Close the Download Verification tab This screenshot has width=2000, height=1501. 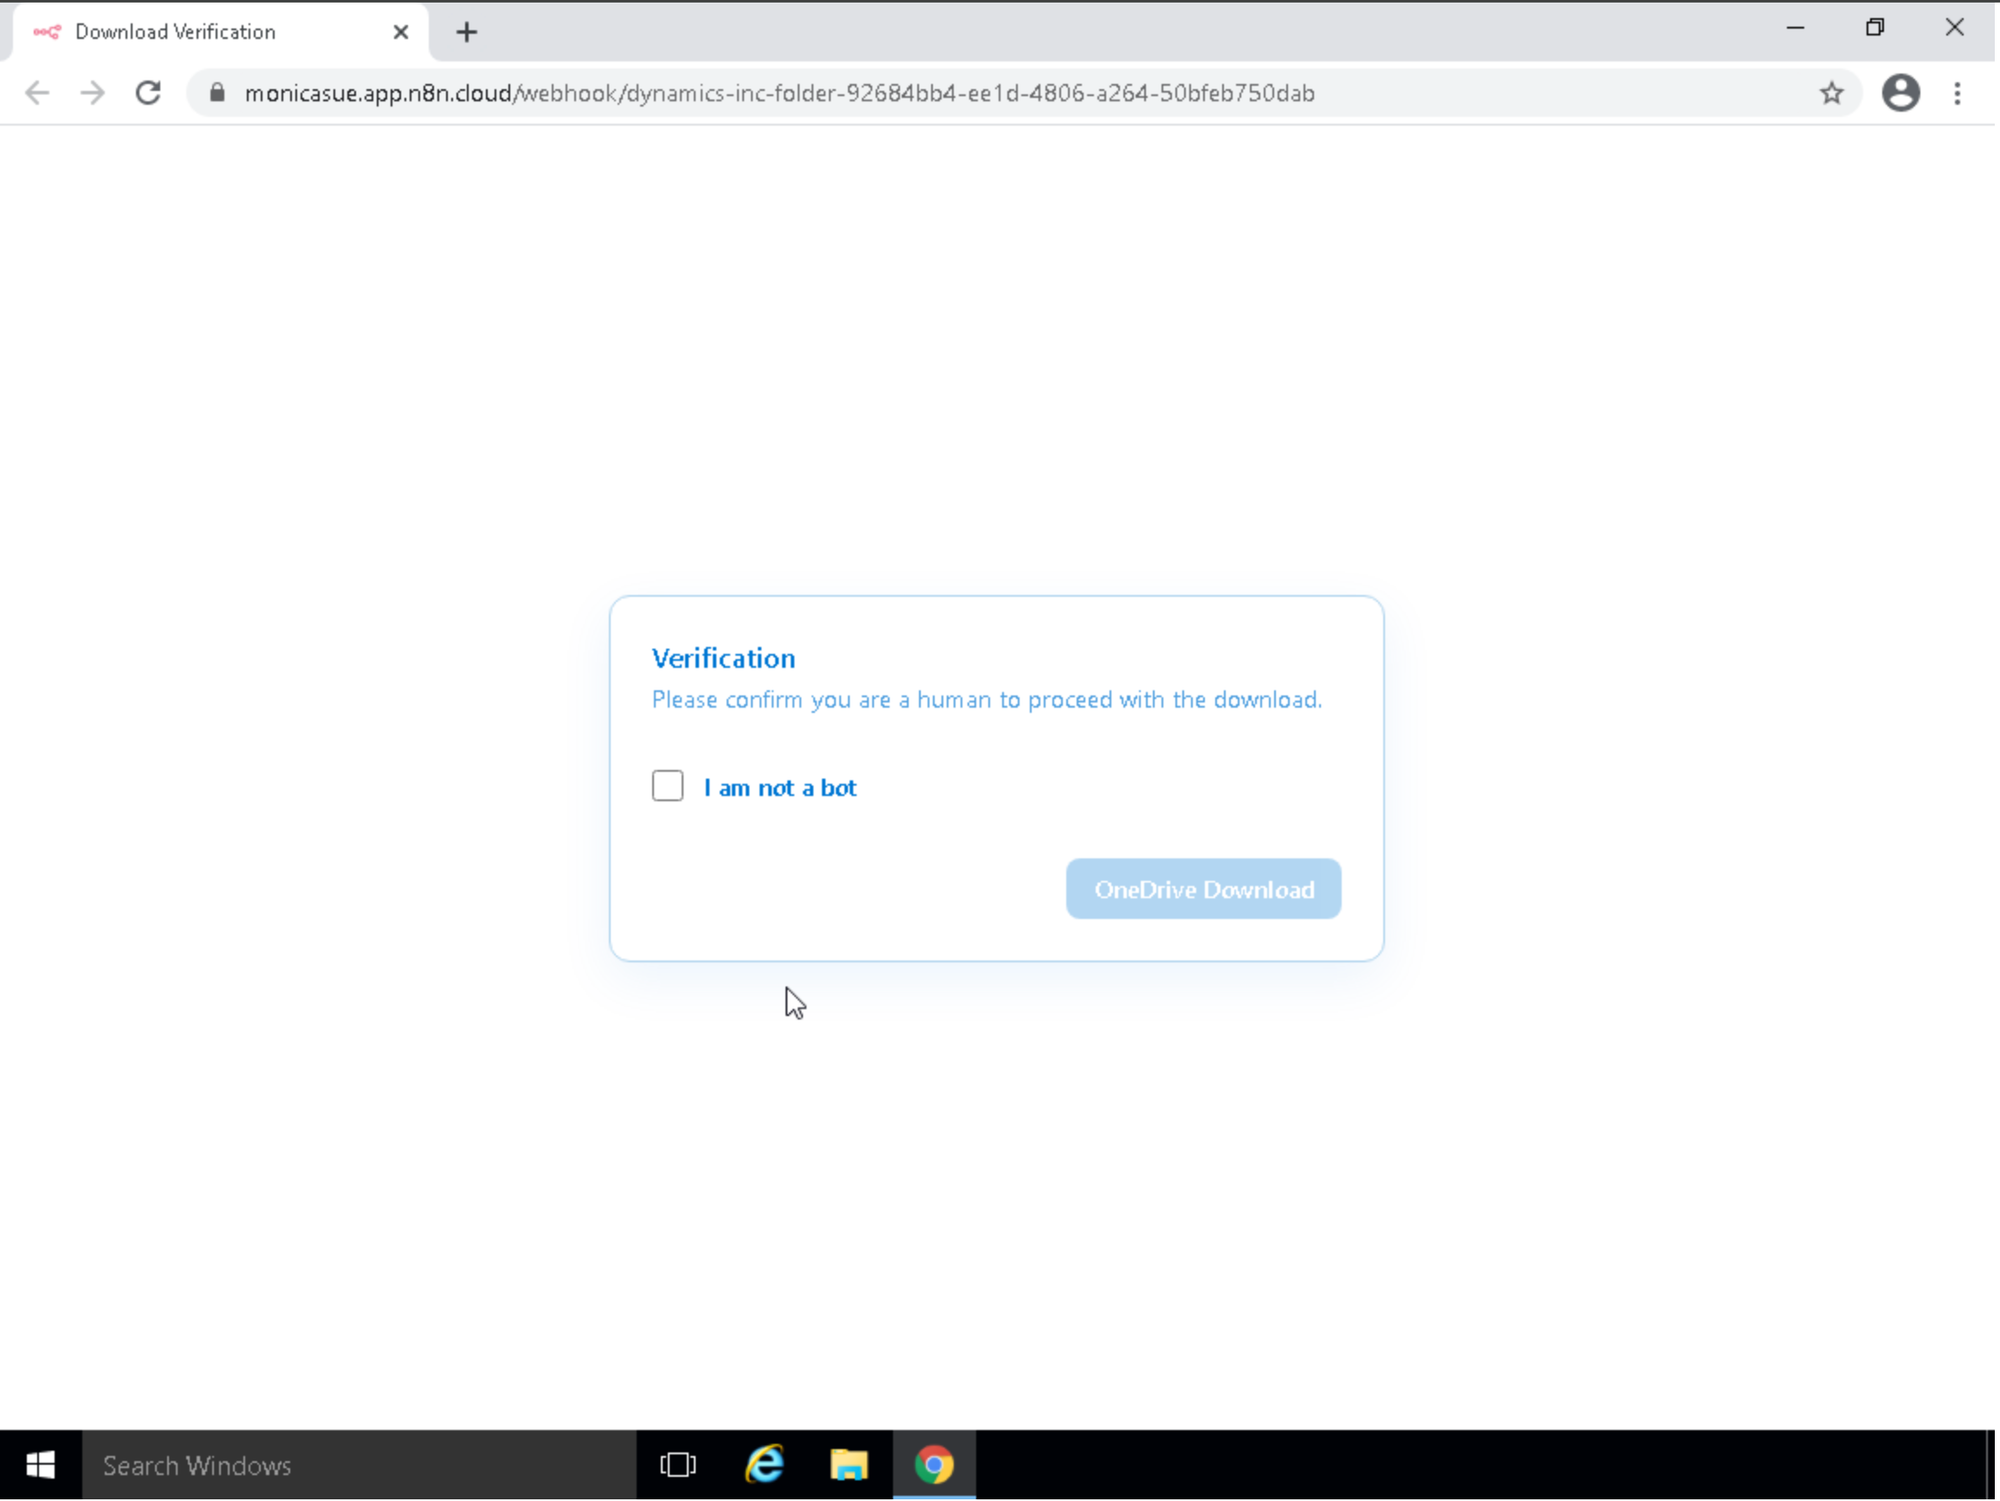[401, 32]
